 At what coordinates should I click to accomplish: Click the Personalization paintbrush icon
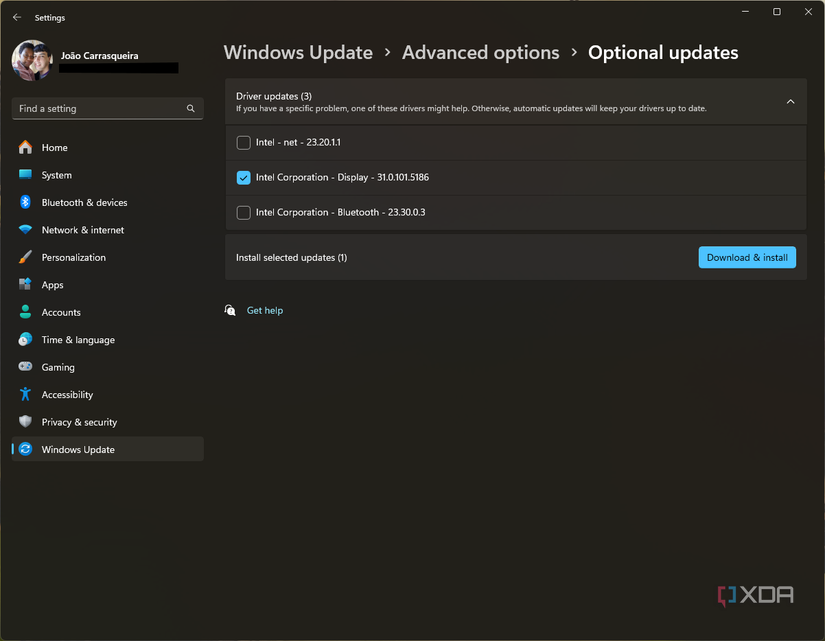point(25,257)
